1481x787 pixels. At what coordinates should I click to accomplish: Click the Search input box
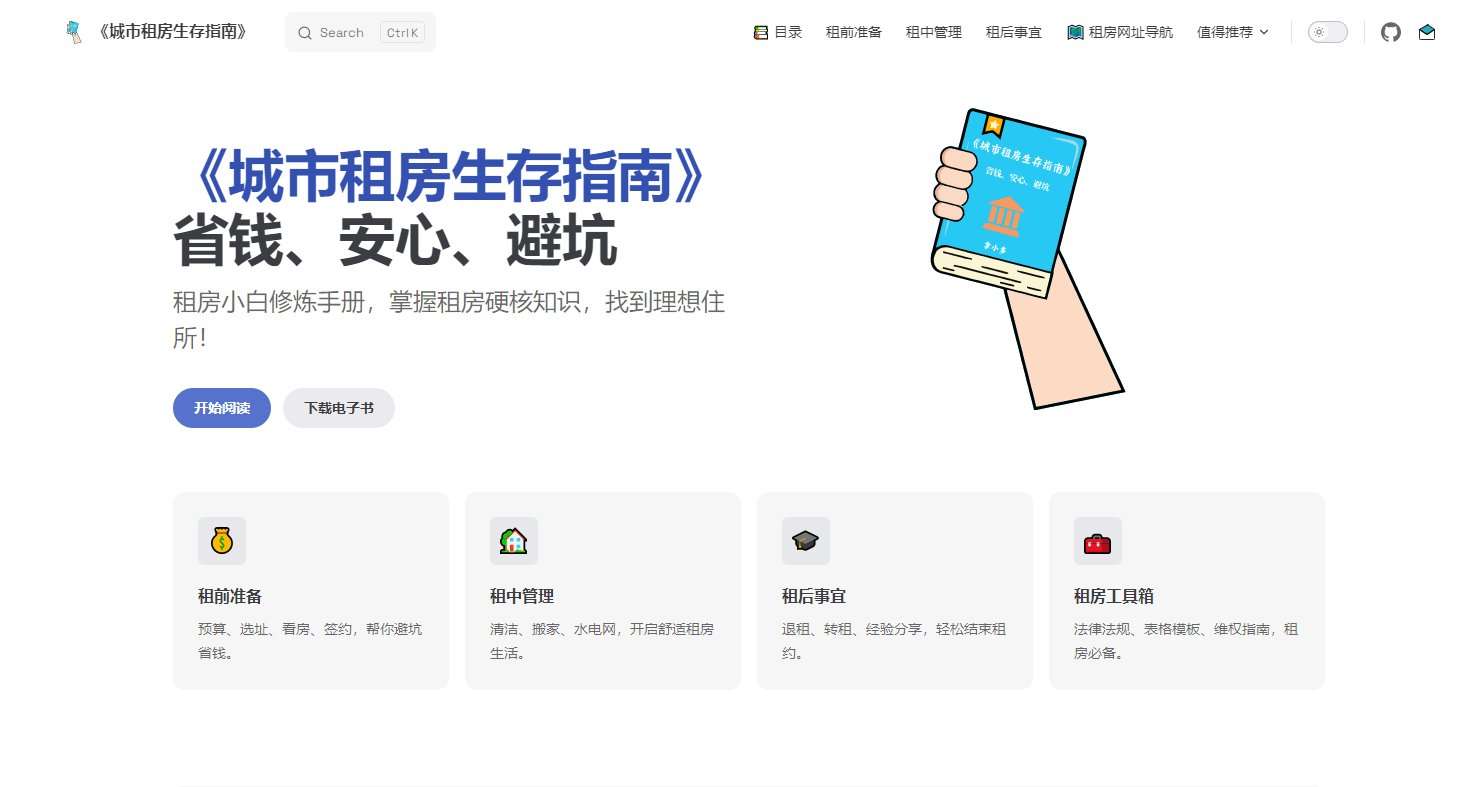[x=361, y=32]
